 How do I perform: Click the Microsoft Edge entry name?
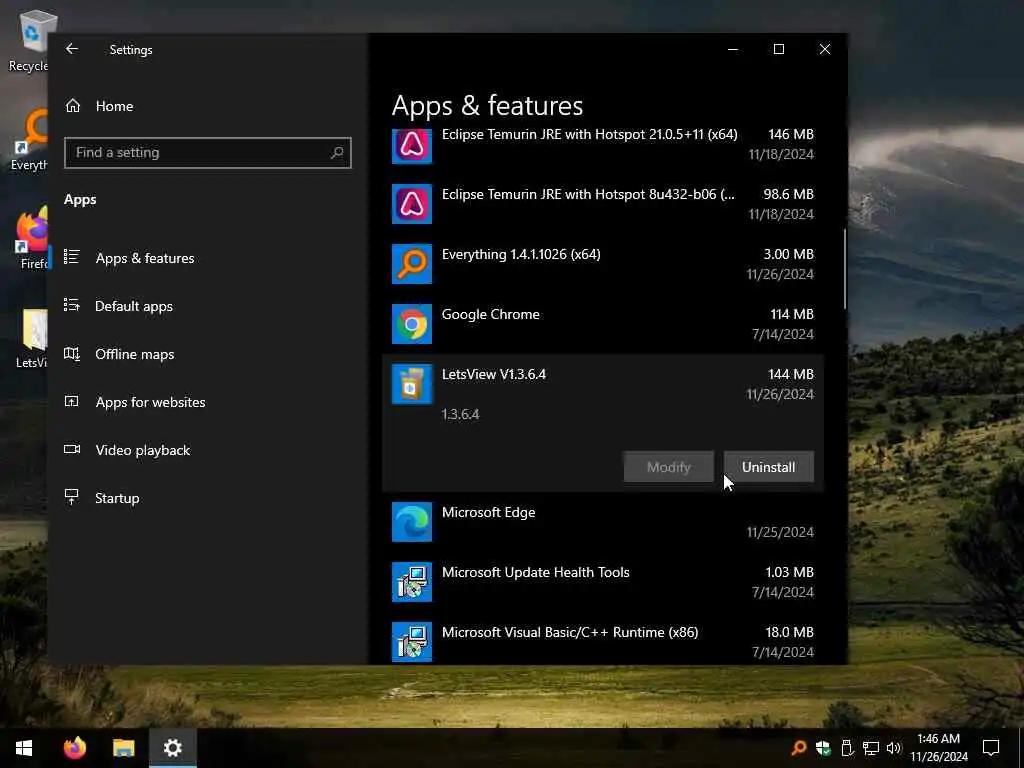point(488,513)
